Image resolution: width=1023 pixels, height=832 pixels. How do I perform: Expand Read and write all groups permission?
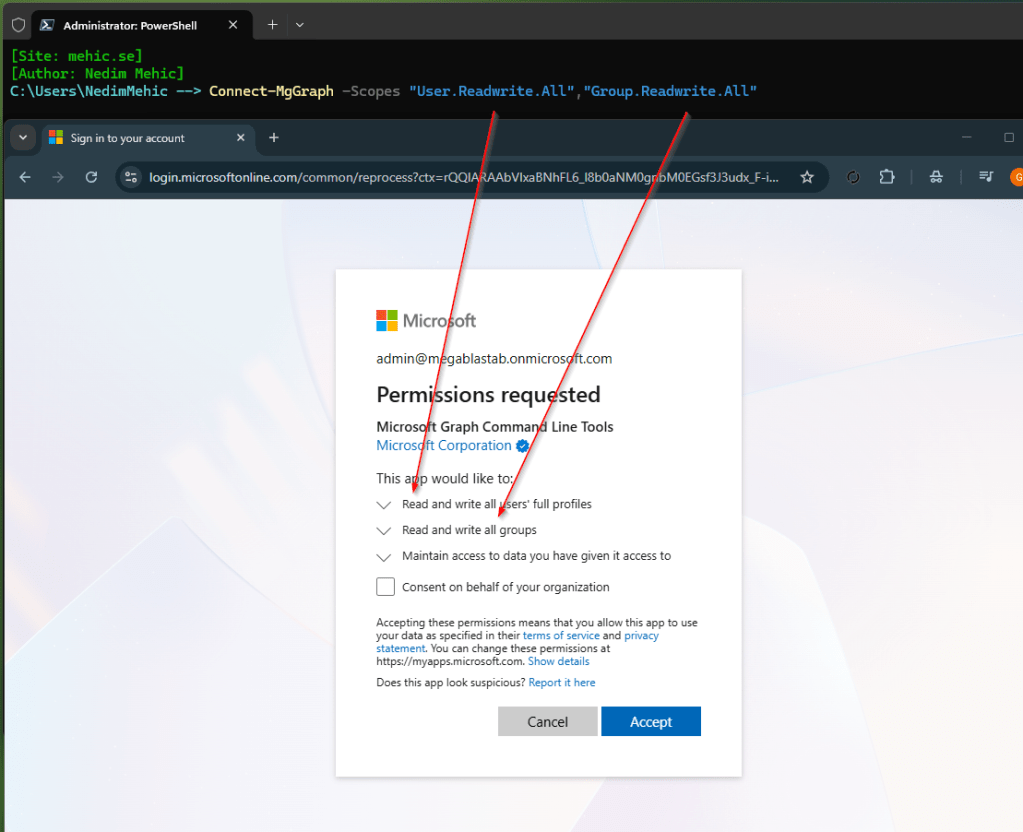click(384, 531)
